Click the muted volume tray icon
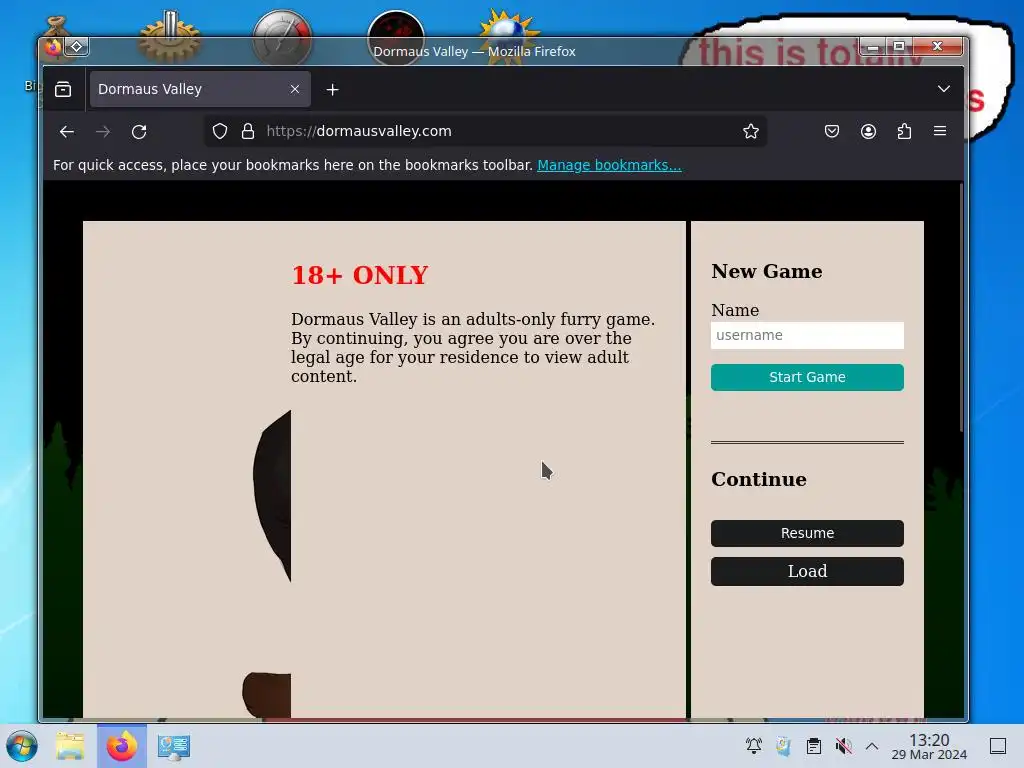Viewport: 1024px width, 768px height. point(843,746)
